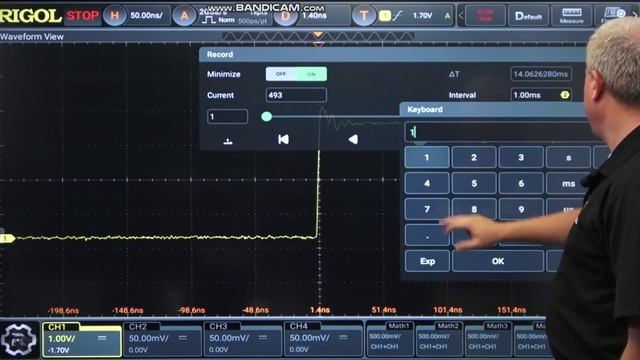Tap the 1.40ns delay value
The height and width of the screenshot is (360, 640).
pyautogui.click(x=314, y=16)
